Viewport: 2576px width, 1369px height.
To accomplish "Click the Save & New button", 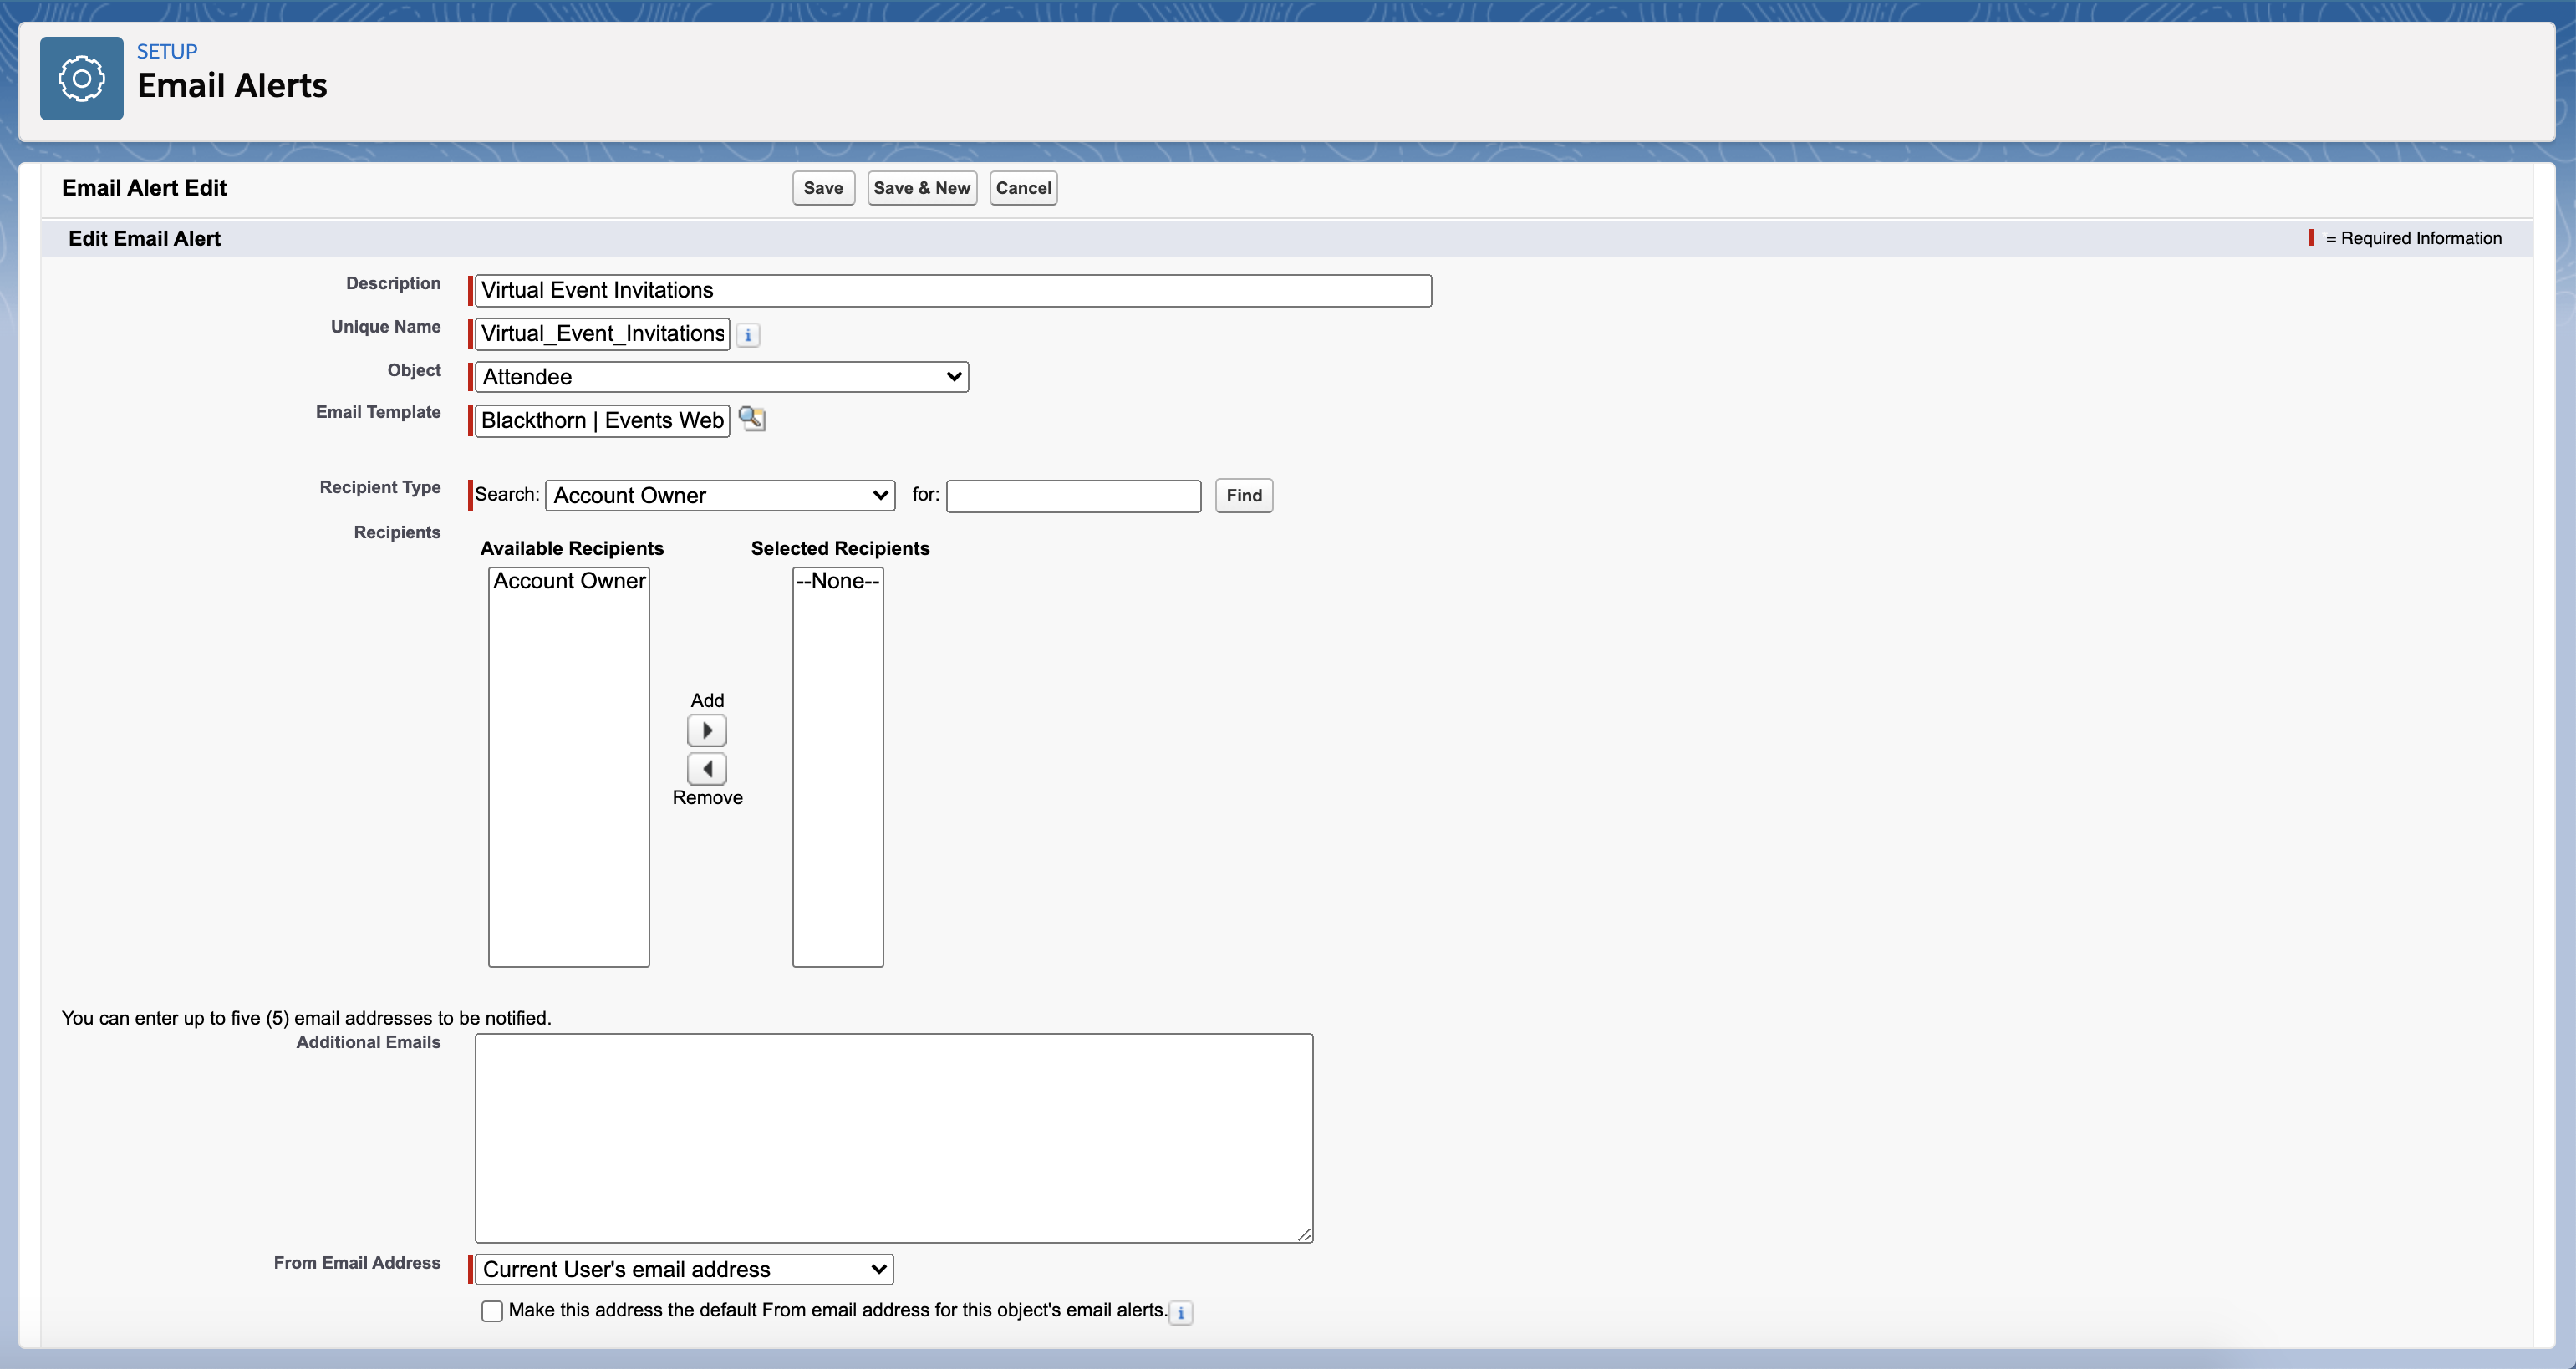I will point(922,188).
